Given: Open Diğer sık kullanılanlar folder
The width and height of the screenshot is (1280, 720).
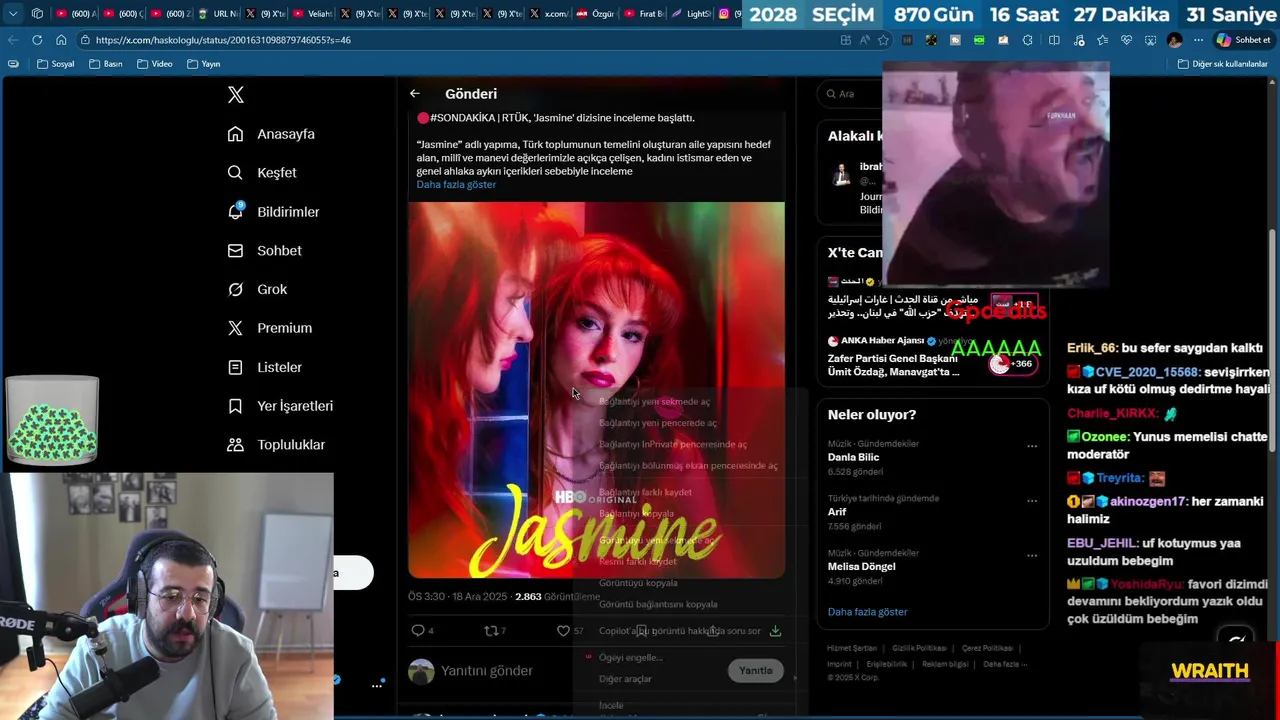Looking at the screenshot, I should pos(1223,64).
